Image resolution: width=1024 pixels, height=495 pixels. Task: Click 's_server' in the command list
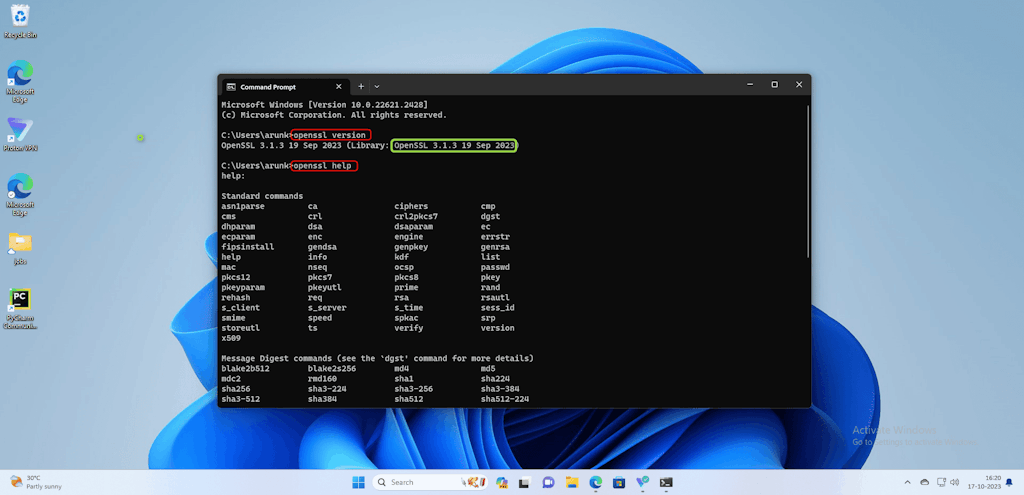point(327,308)
